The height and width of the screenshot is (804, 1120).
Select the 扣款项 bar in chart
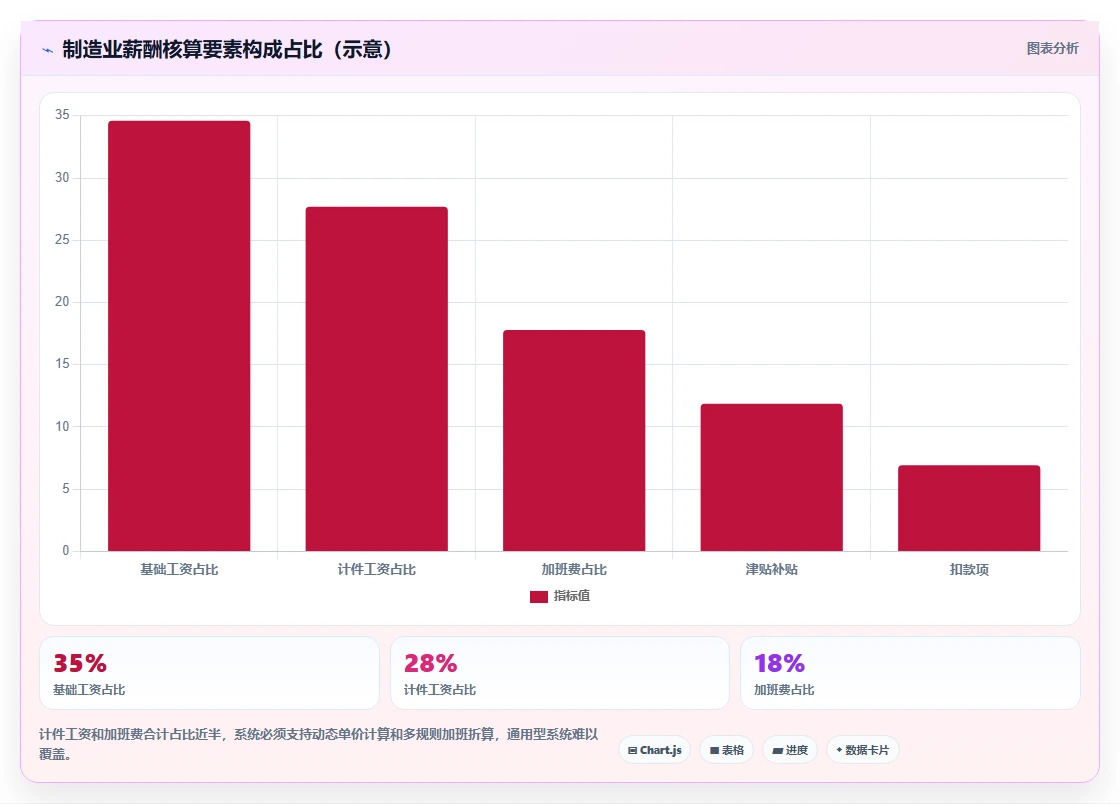pyautogui.click(x=969, y=508)
